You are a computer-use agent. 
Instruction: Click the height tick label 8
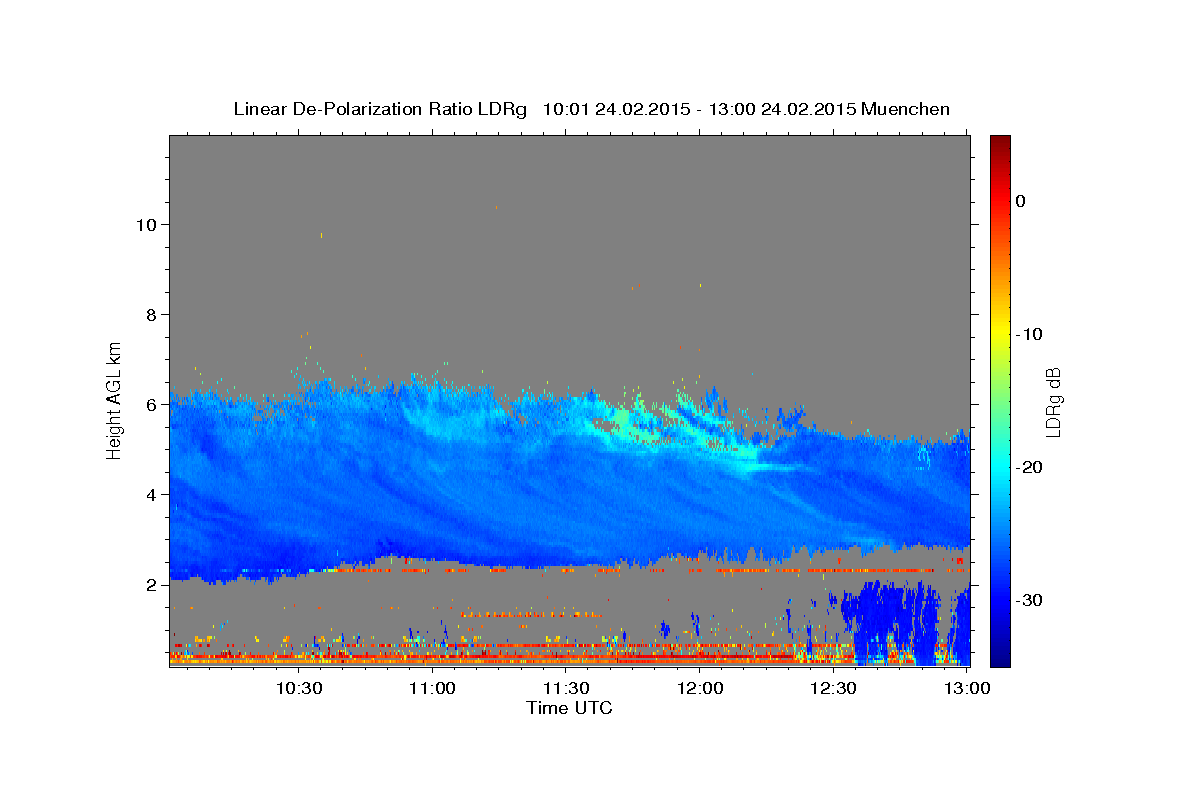click(x=151, y=314)
